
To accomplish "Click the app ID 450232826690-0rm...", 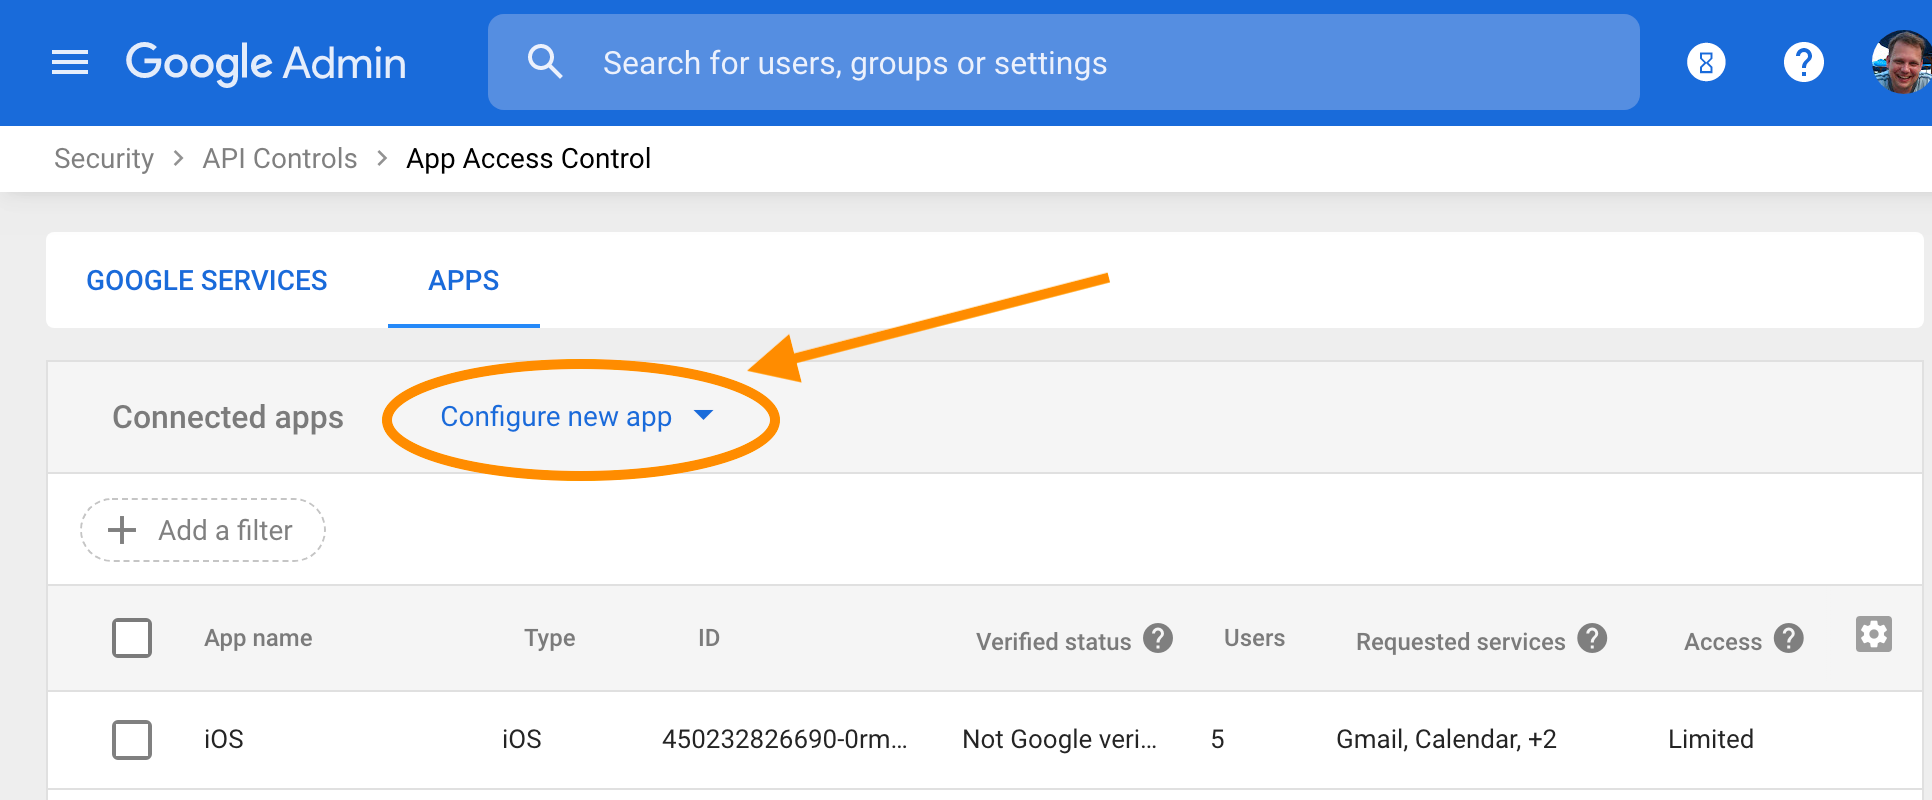I will point(785,739).
